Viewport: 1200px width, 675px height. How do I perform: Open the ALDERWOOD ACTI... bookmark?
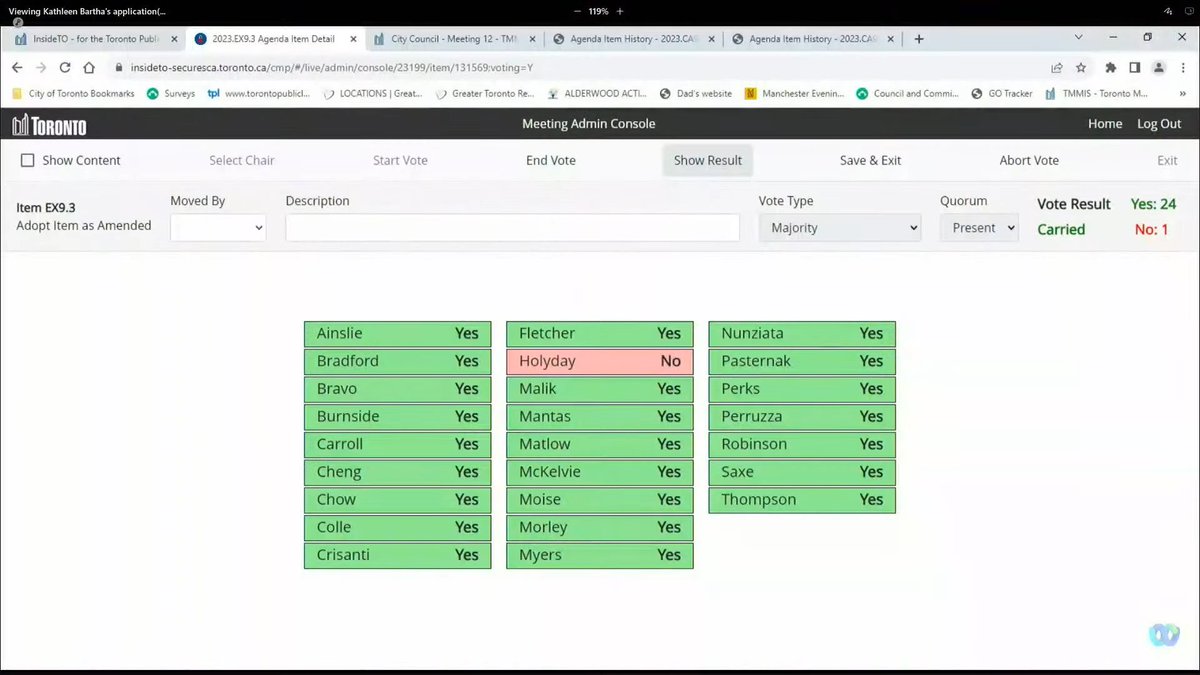click(x=598, y=94)
